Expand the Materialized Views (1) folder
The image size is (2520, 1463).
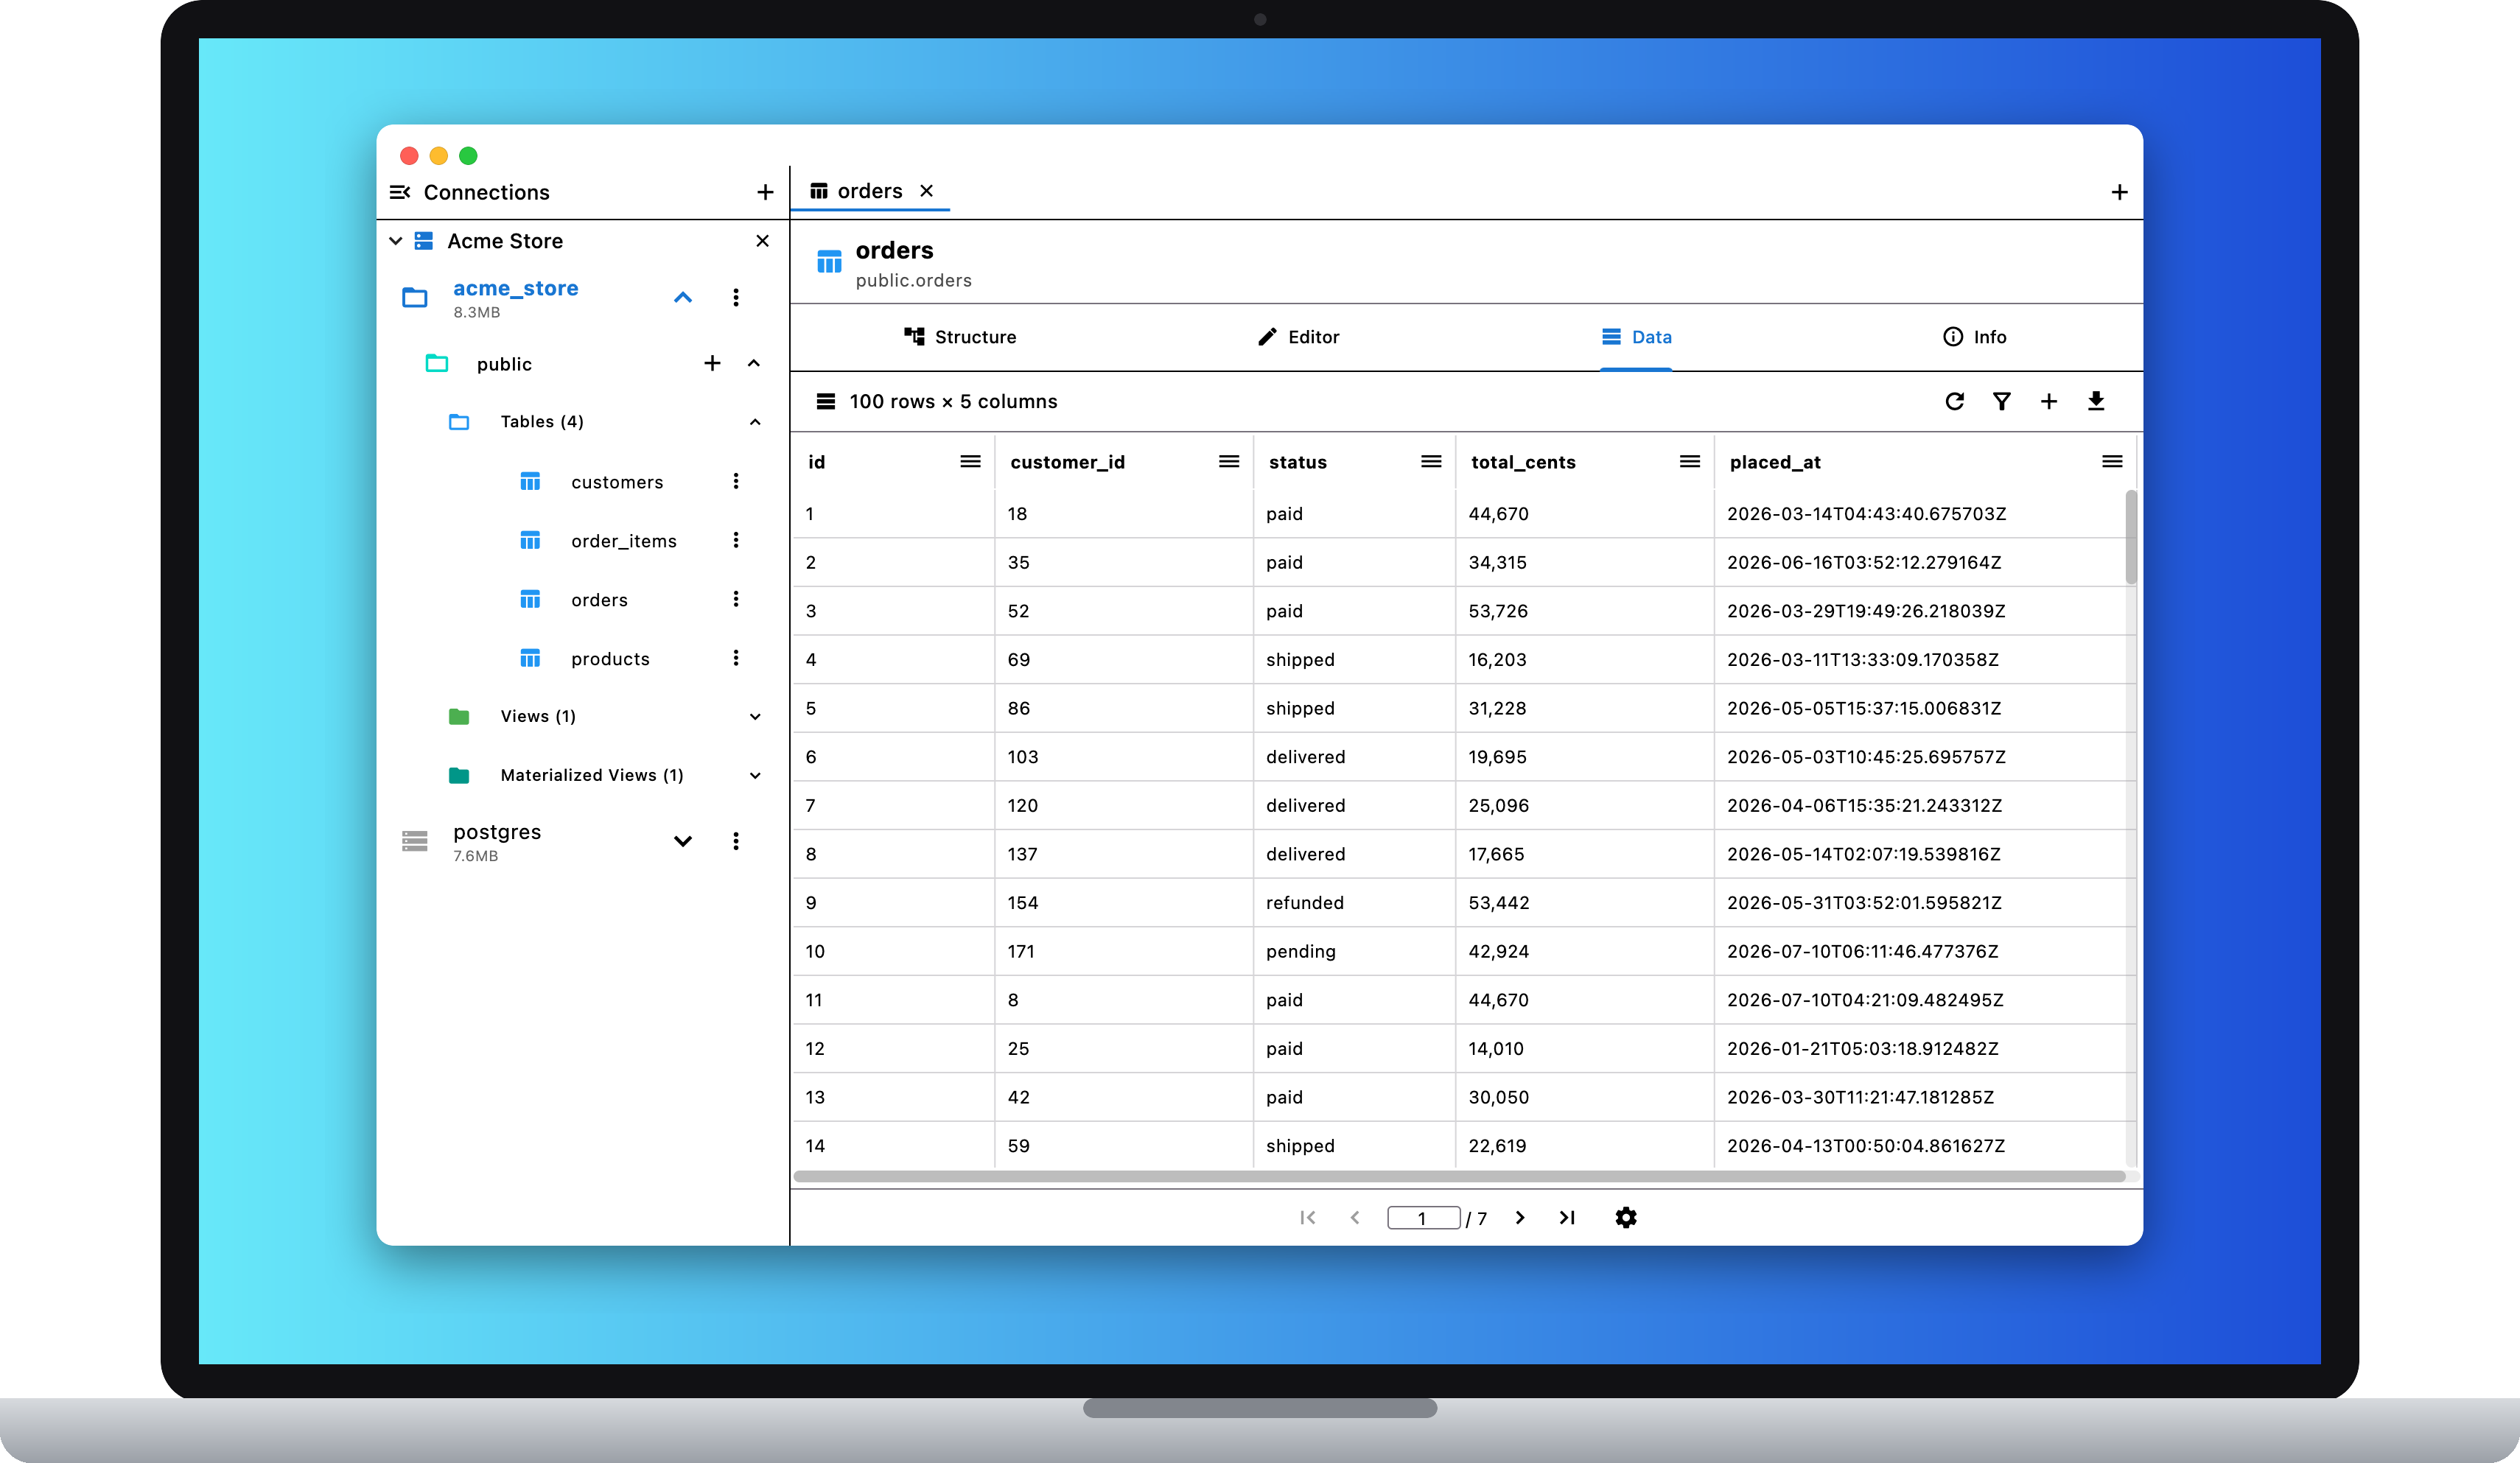click(755, 776)
